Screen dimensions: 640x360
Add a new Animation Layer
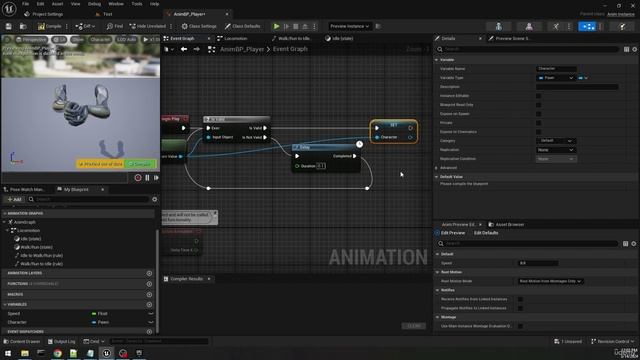[149, 273]
